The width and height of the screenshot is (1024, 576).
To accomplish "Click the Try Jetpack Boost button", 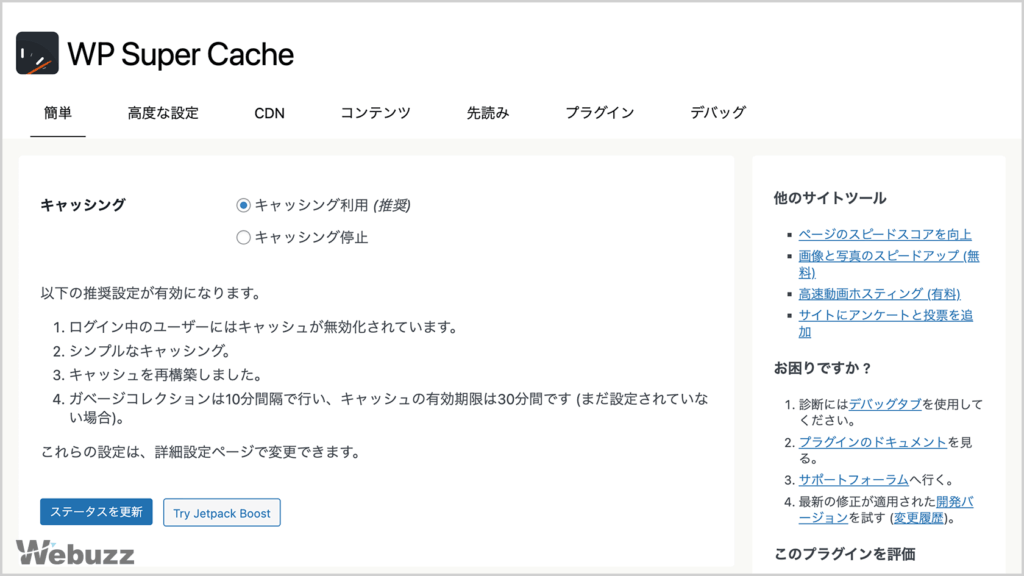I will tap(221, 513).
